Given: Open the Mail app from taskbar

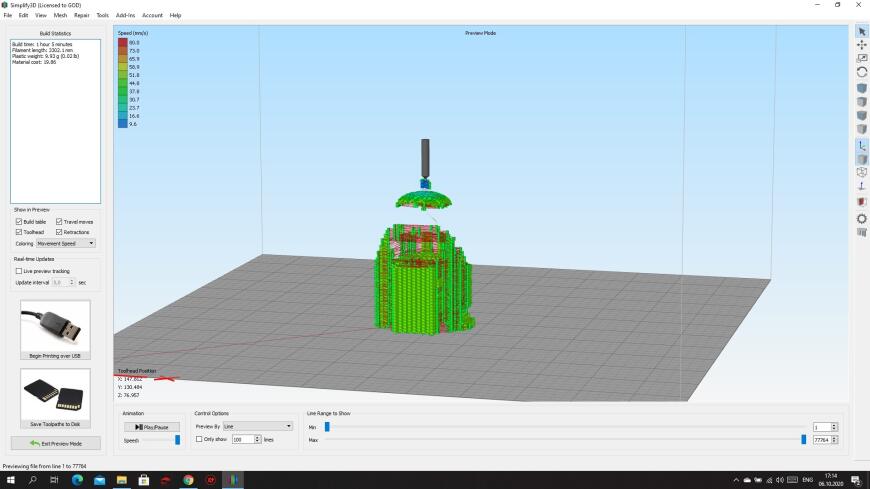Looking at the screenshot, I should tap(99, 480).
